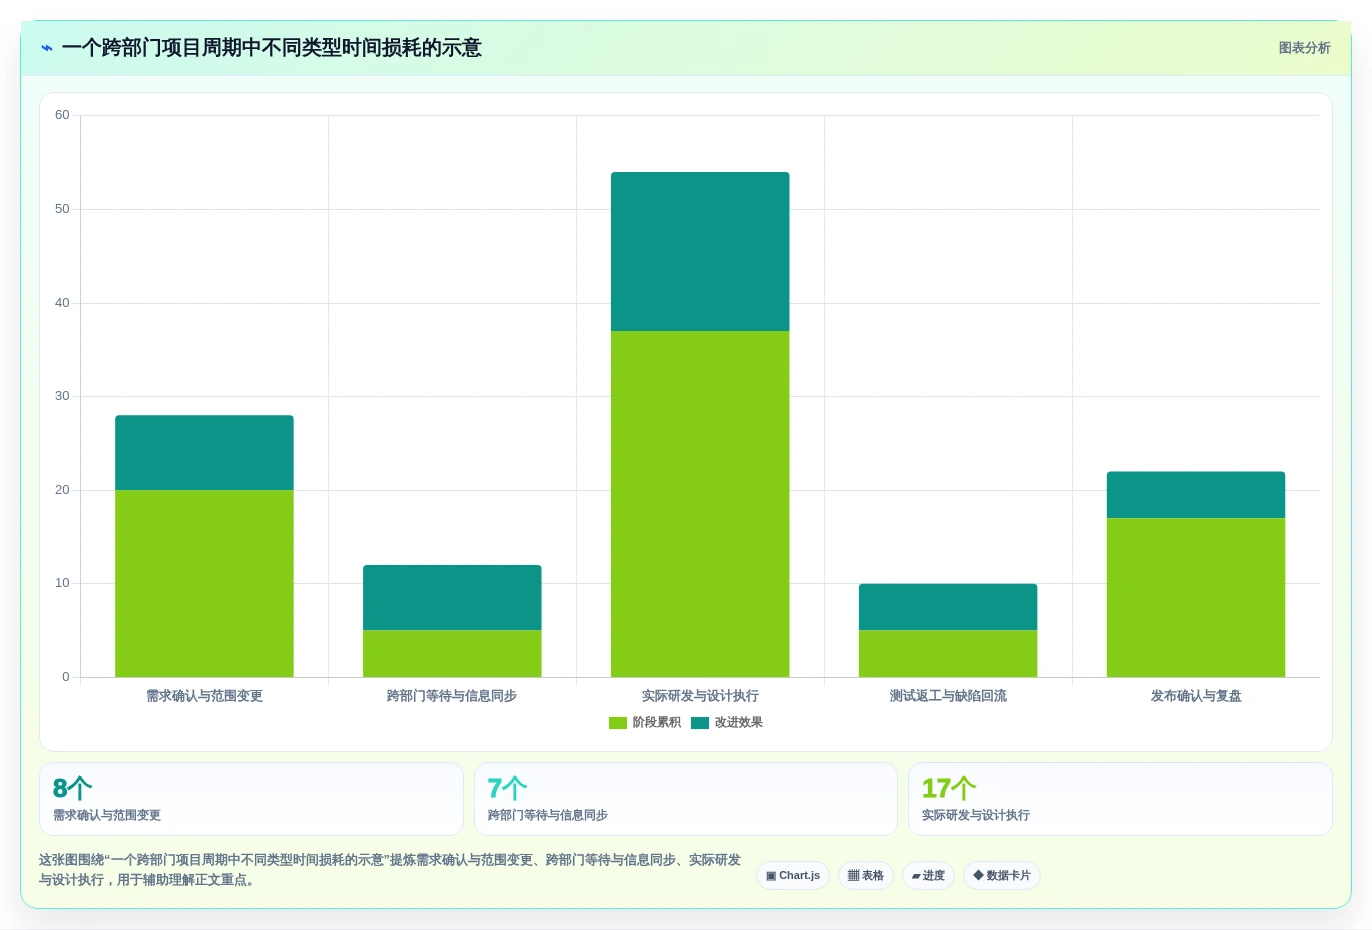Click the x-axis label 需求确认与范围变更
The width and height of the screenshot is (1372, 930).
pyautogui.click(x=204, y=696)
